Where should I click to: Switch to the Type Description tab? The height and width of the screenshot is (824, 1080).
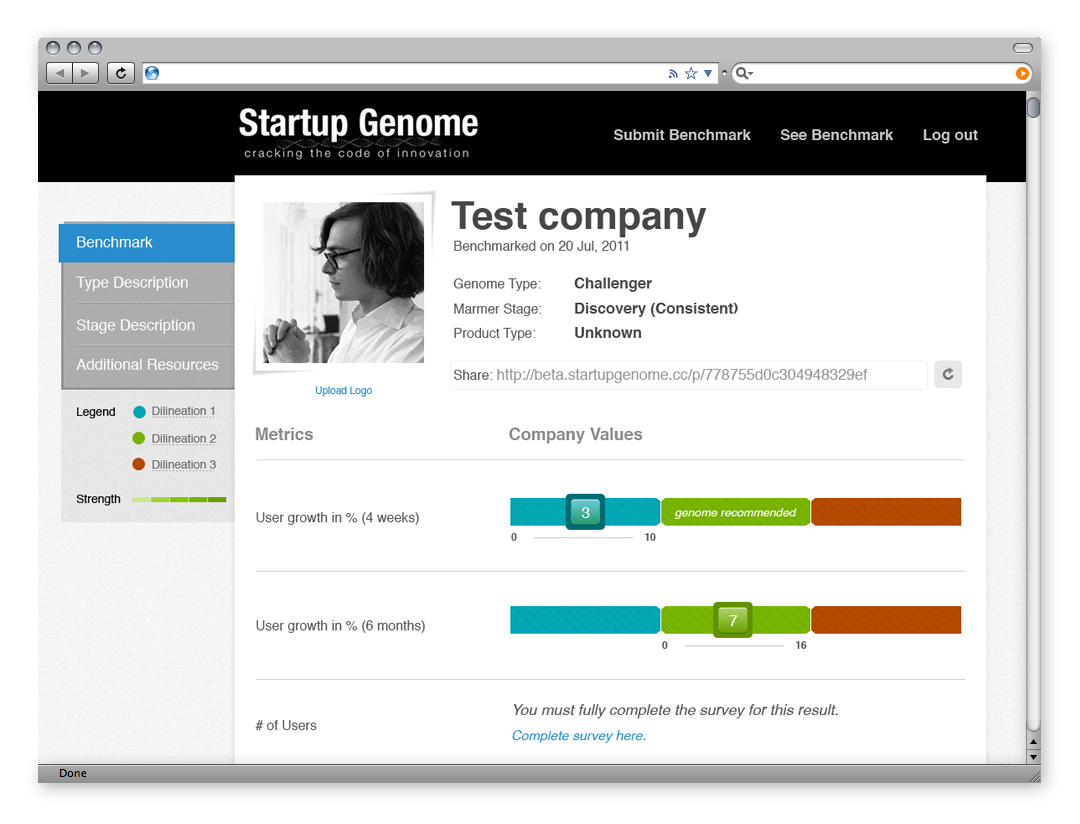coord(148,282)
